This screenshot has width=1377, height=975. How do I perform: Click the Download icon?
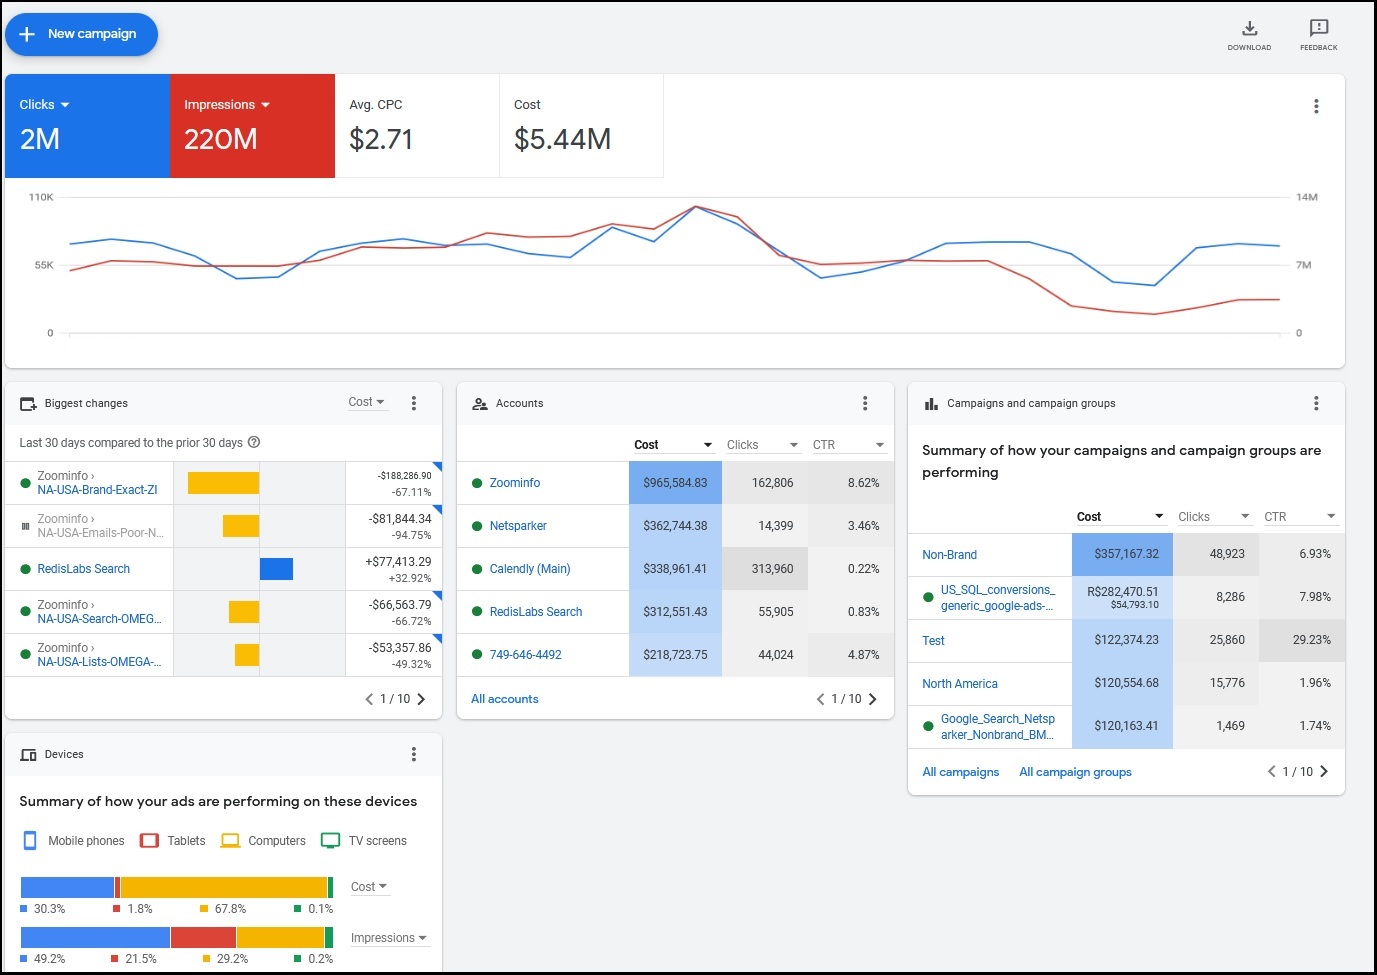1249,29
